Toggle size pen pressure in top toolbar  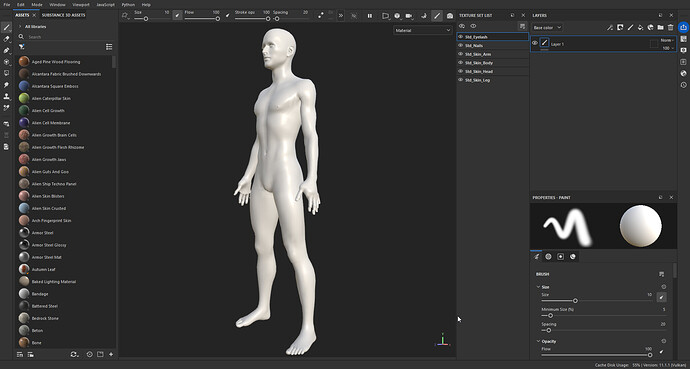(176, 15)
